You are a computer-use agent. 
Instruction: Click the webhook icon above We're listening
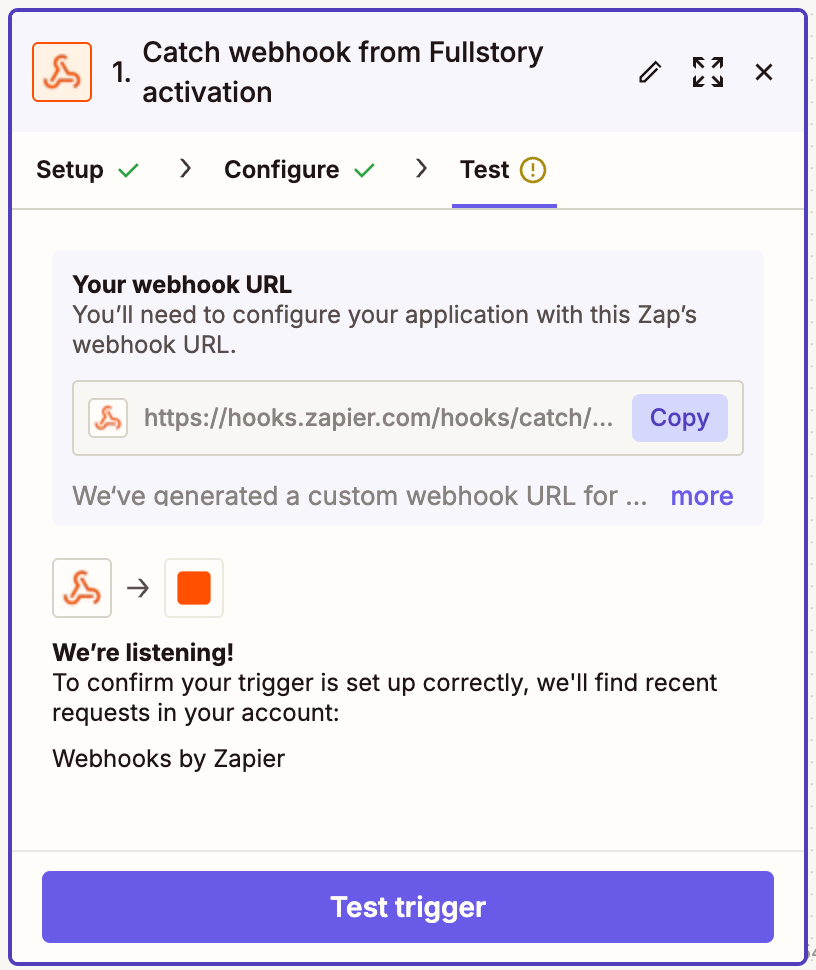(x=82, y=588)
